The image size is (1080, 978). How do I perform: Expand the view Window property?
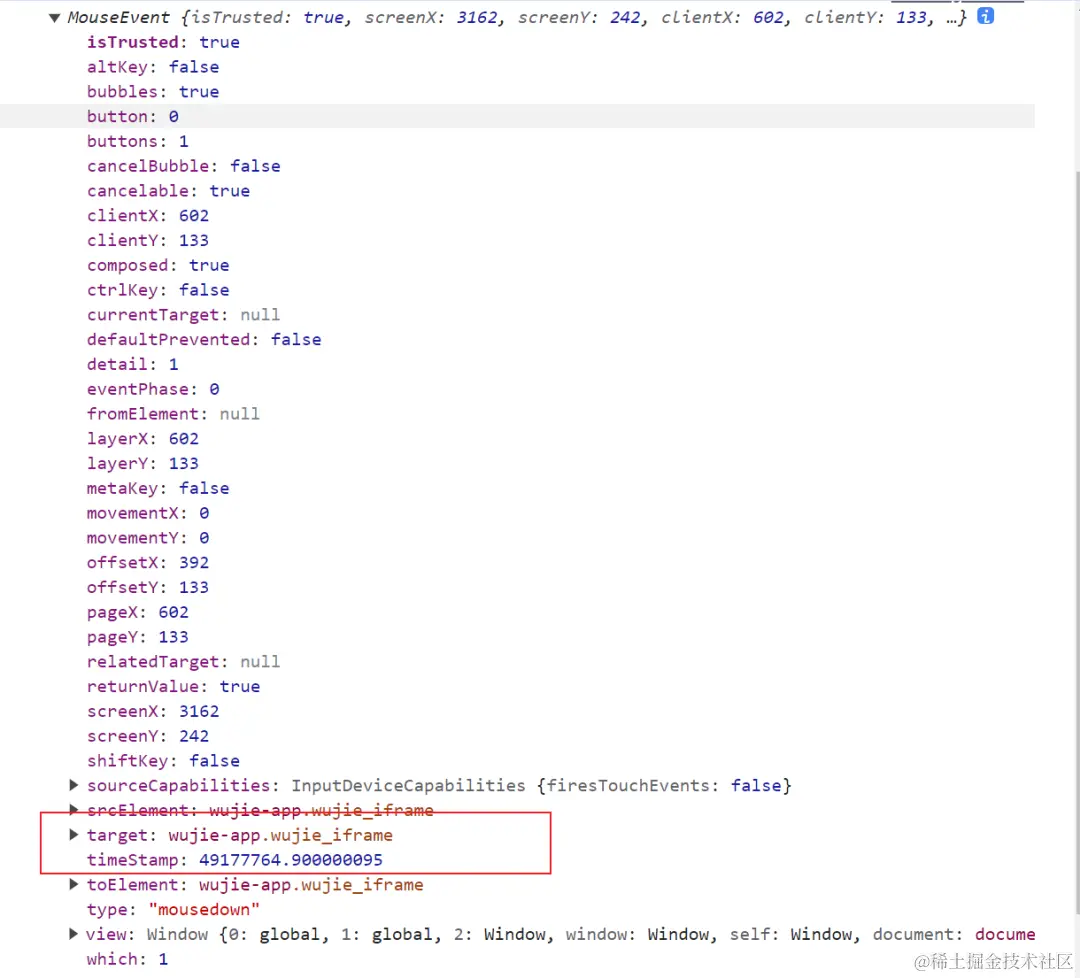74,933
